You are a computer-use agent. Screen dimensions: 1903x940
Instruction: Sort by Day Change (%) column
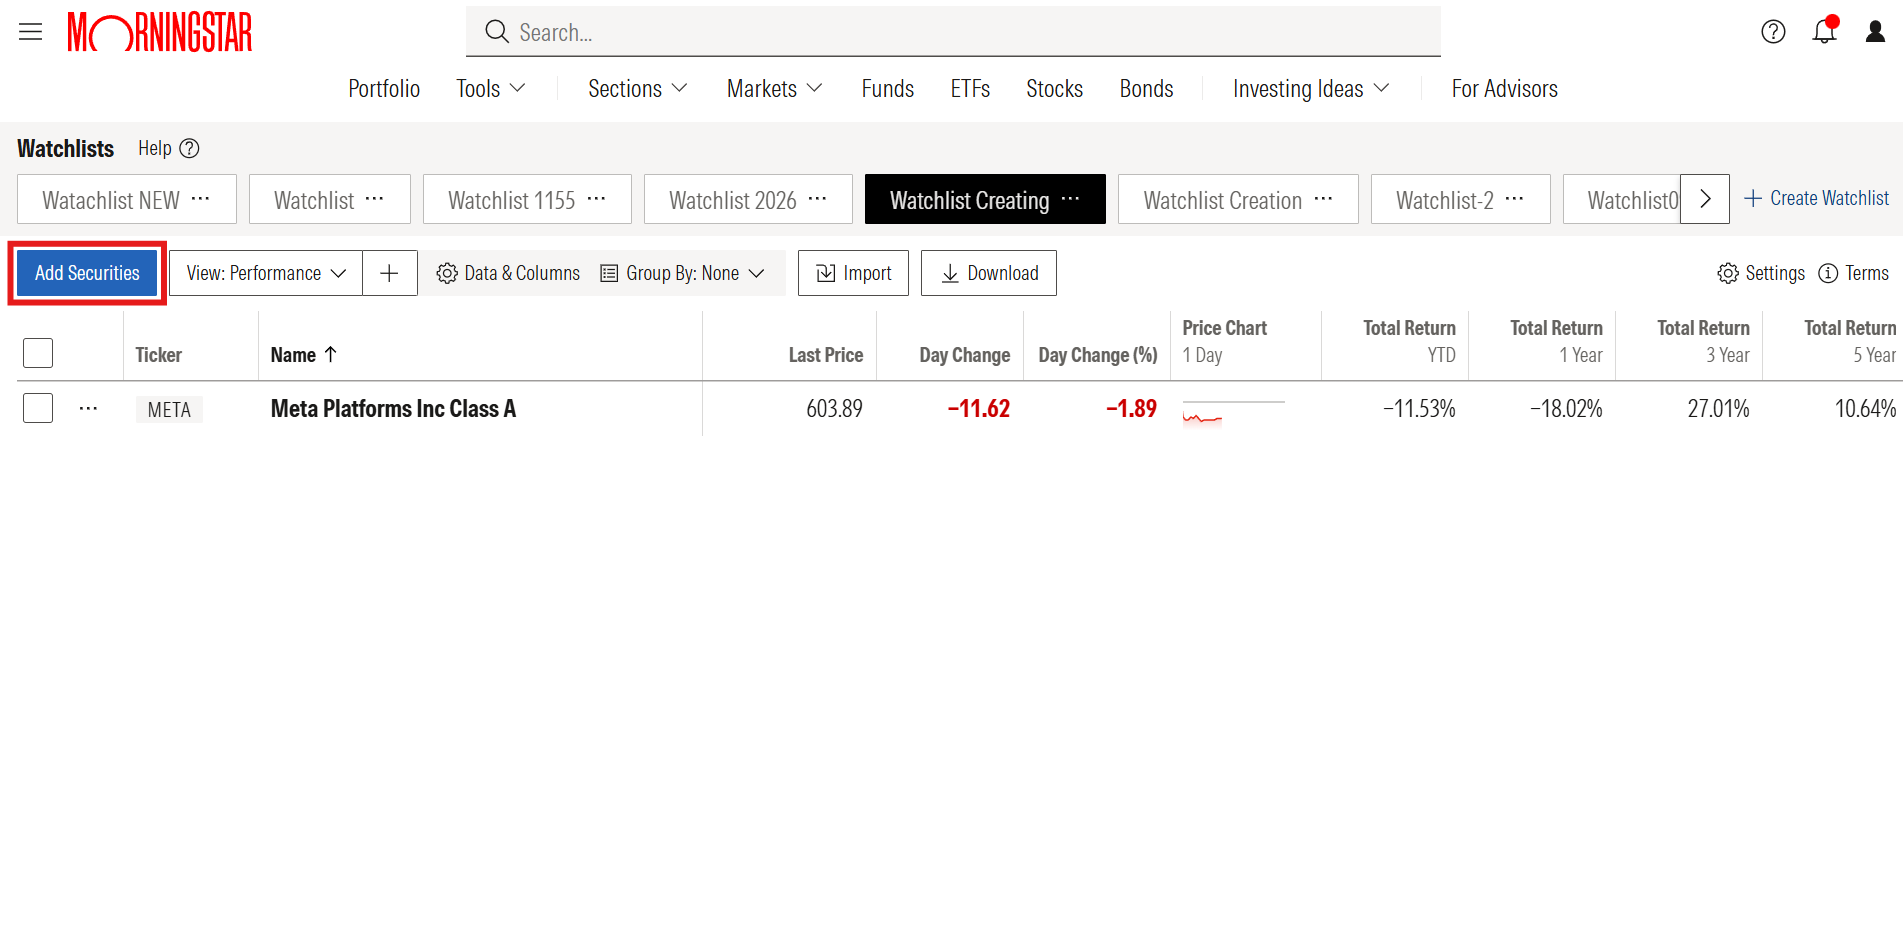click(1097, 355)
